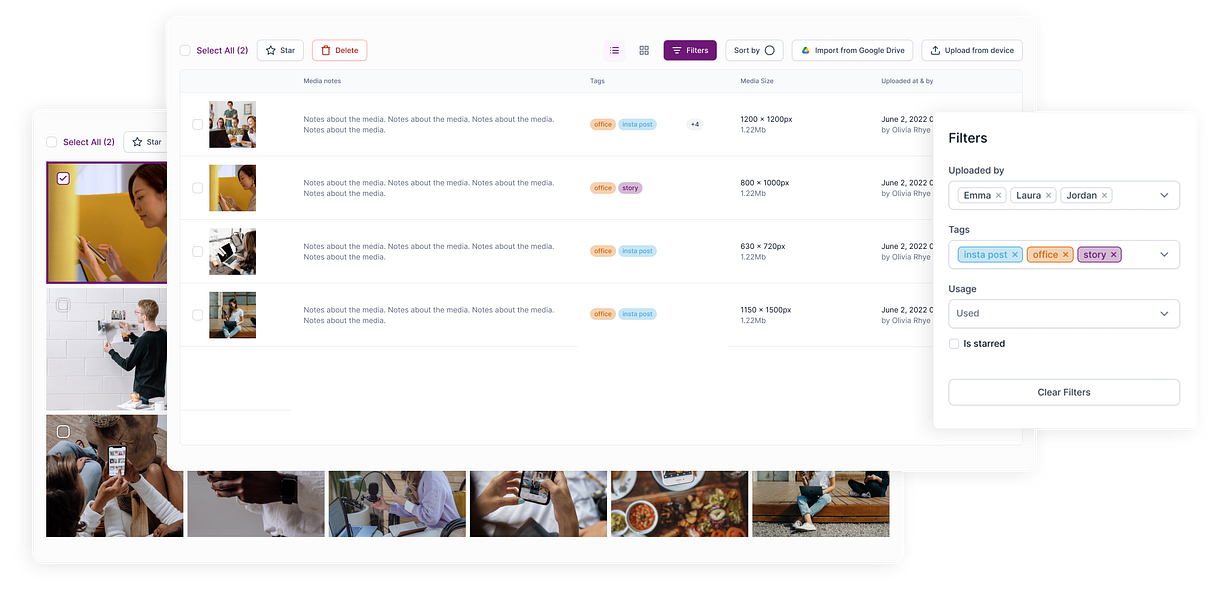This screenshot has width=1212, height=600.
Task: Open the wooden bench image thumbnail
Action: [820, 504]
